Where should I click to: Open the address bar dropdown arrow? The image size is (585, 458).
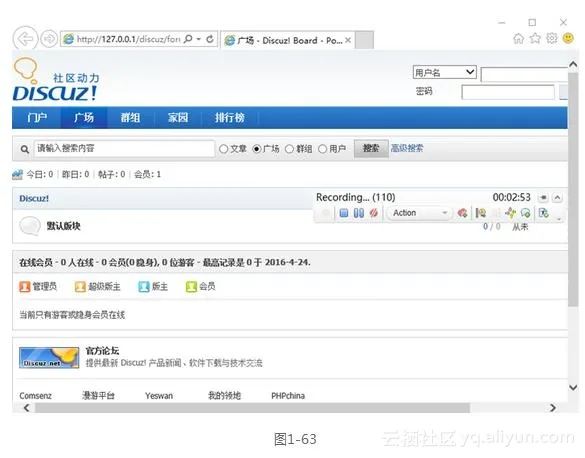(x=199, y=39)
